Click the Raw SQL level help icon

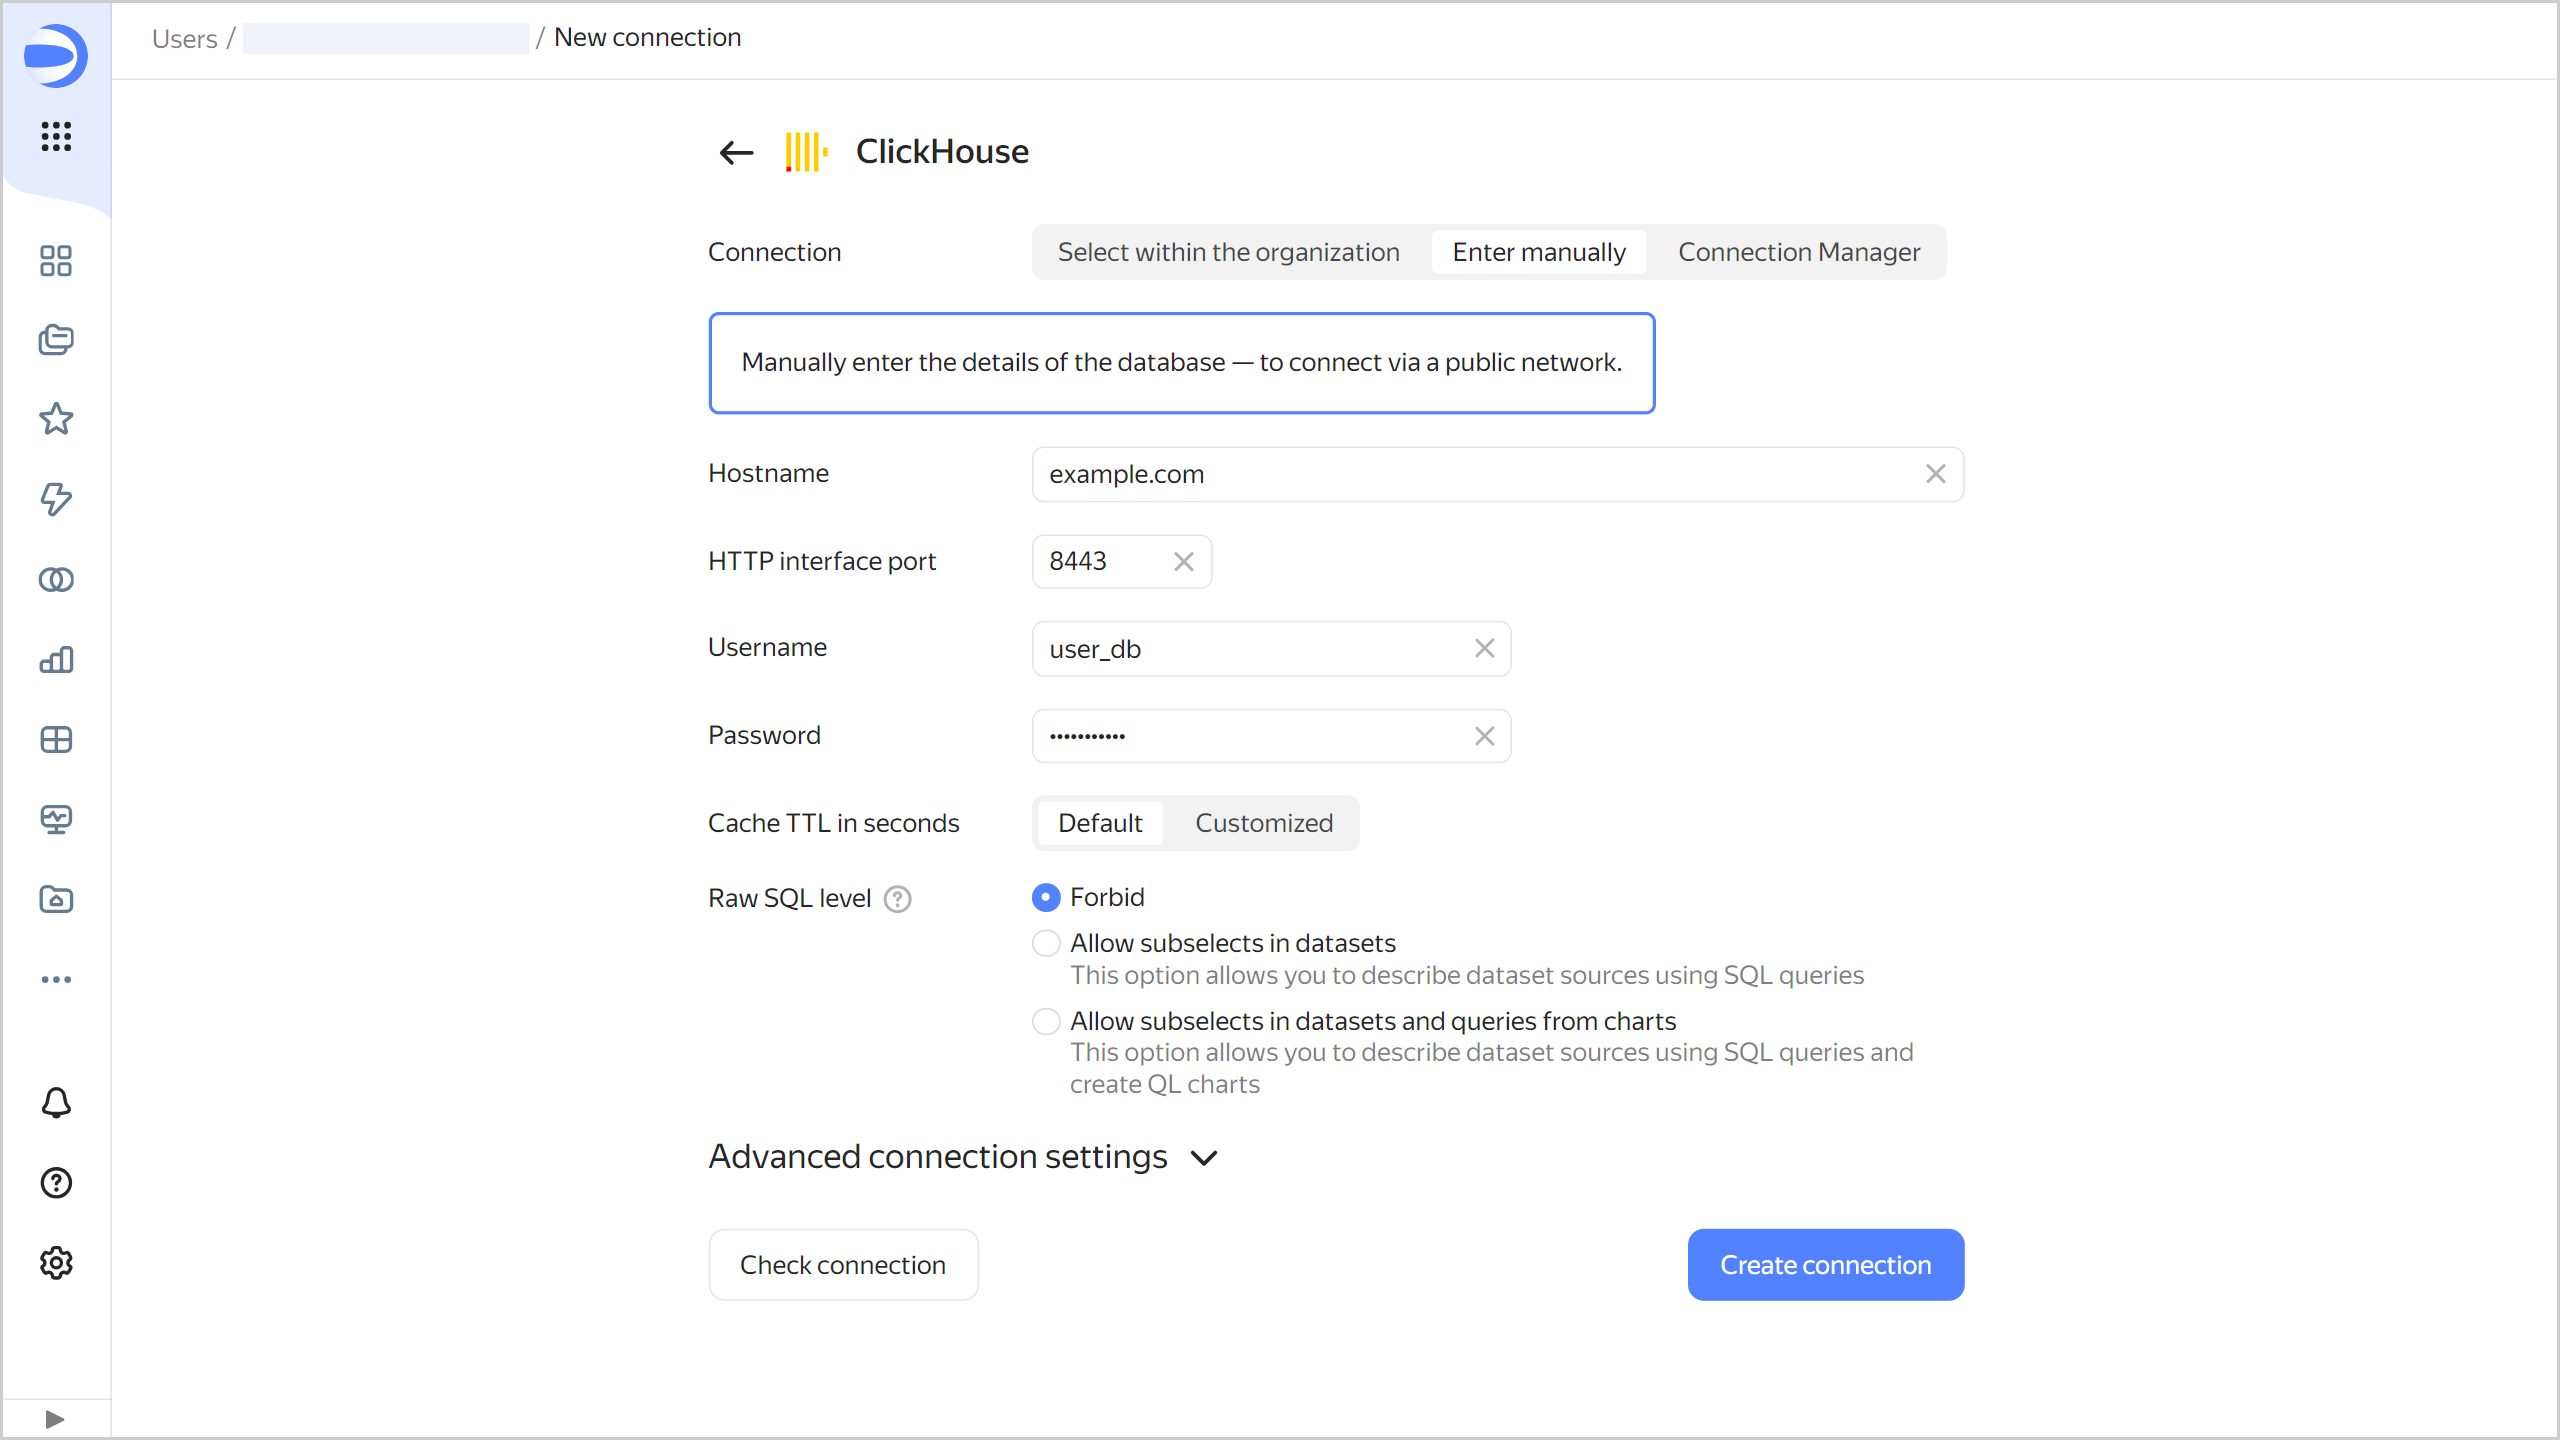[x=897, y=899]
